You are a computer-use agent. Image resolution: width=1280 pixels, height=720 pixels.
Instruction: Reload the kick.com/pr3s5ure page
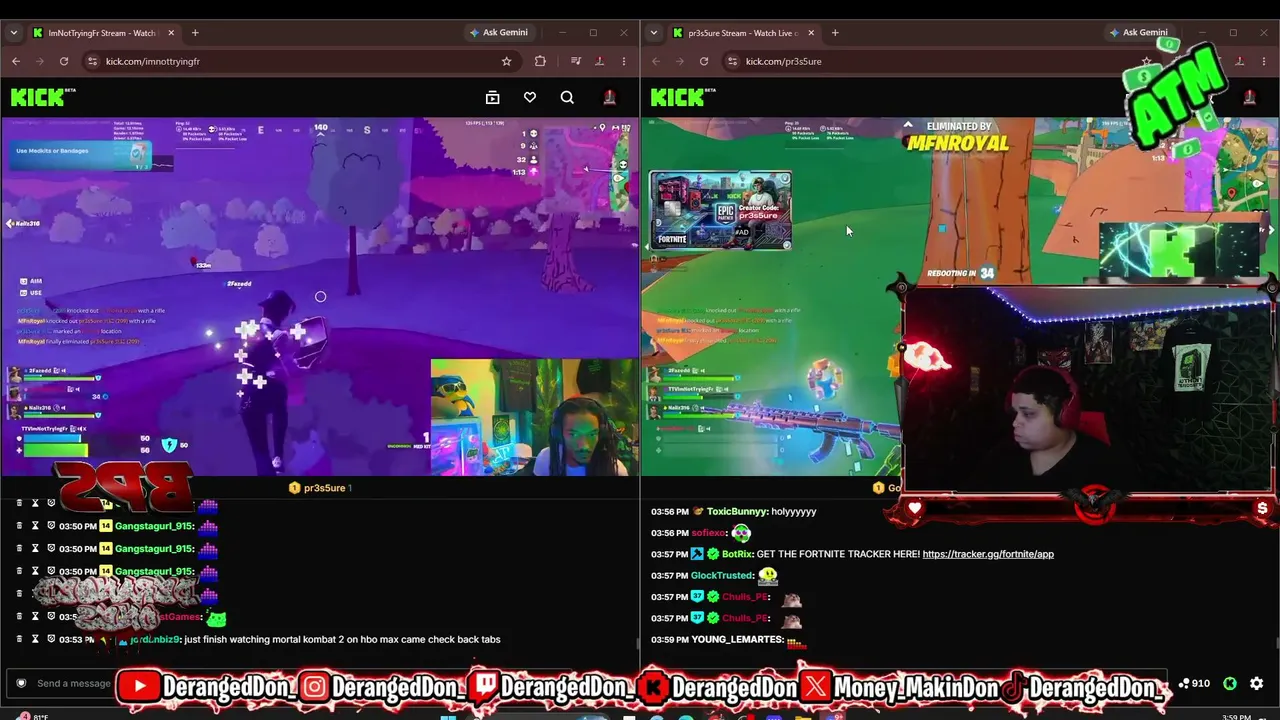click(704, 61)
